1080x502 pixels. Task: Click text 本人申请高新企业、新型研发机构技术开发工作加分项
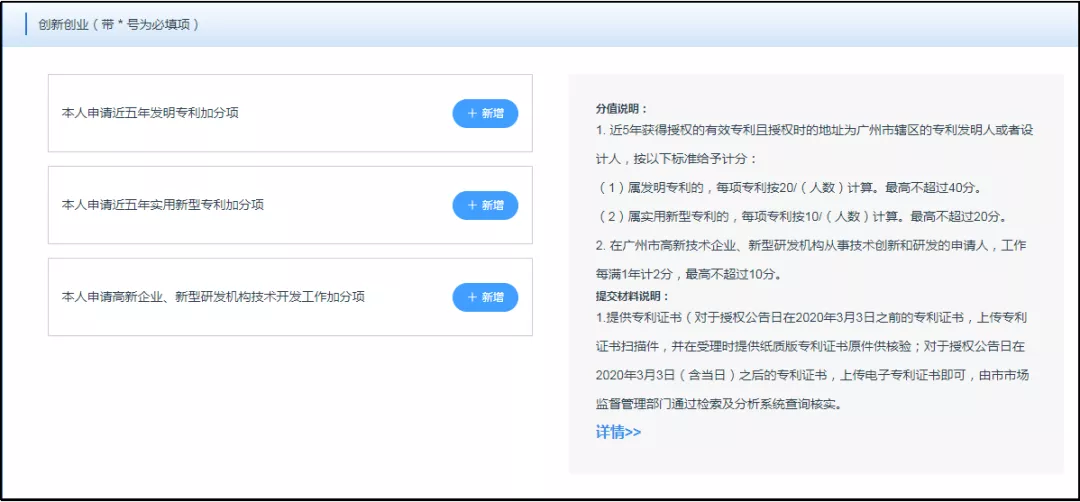pyautogui.click(x=213, y=297)
